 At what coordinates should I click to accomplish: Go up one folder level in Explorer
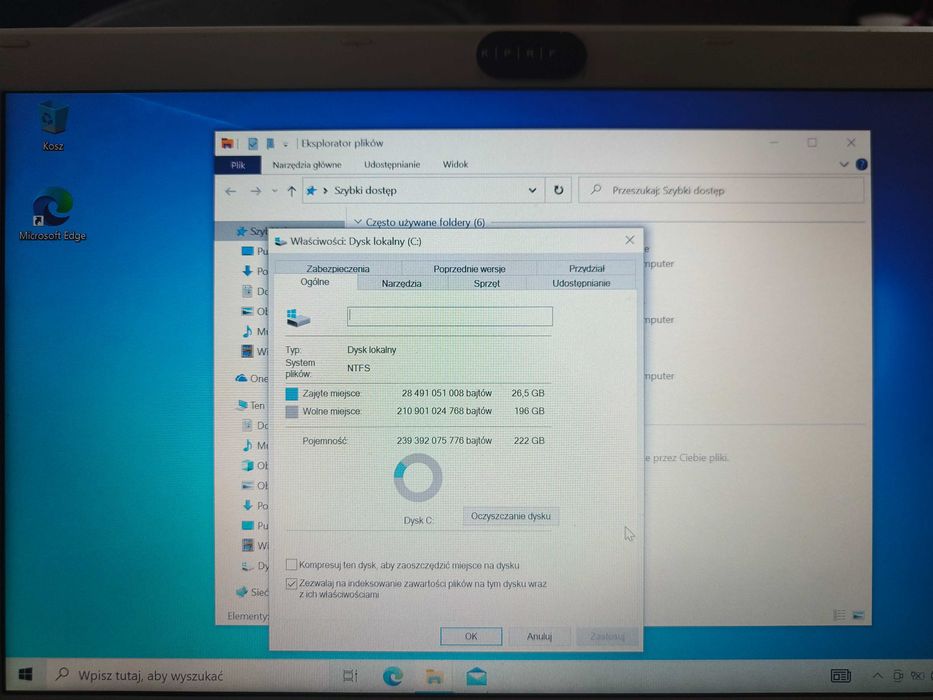coord(292,191)
